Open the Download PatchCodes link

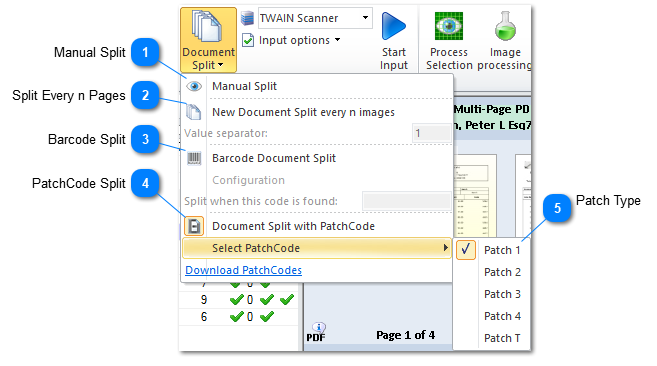(x=243, y=270)
